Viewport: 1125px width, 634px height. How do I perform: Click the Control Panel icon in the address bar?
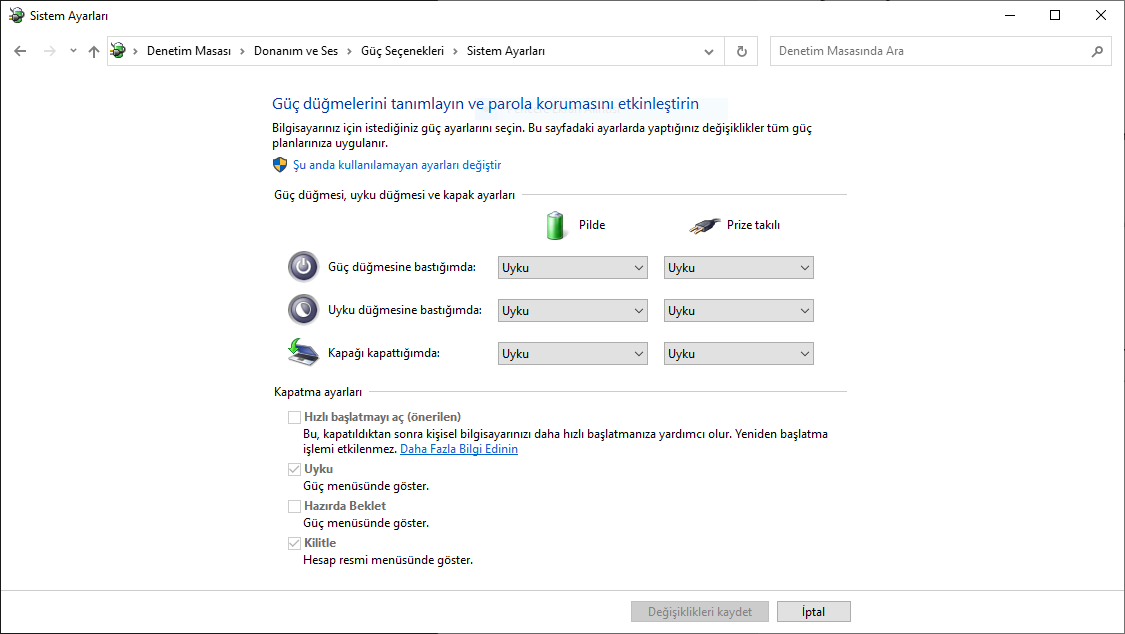[x=118, y=51]
